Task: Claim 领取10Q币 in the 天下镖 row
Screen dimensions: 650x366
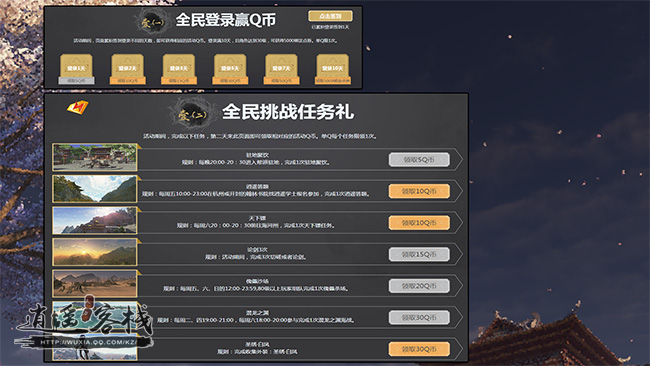Action: pos(419,223)
